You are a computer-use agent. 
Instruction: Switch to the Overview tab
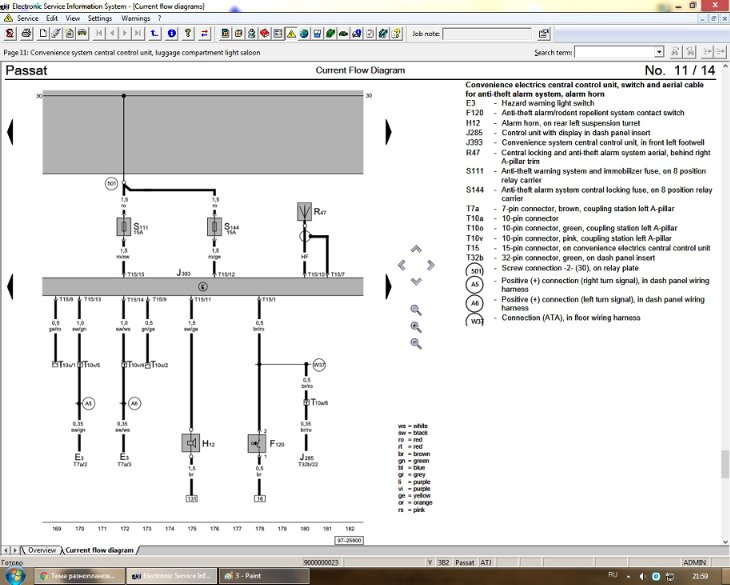(41, 550)
